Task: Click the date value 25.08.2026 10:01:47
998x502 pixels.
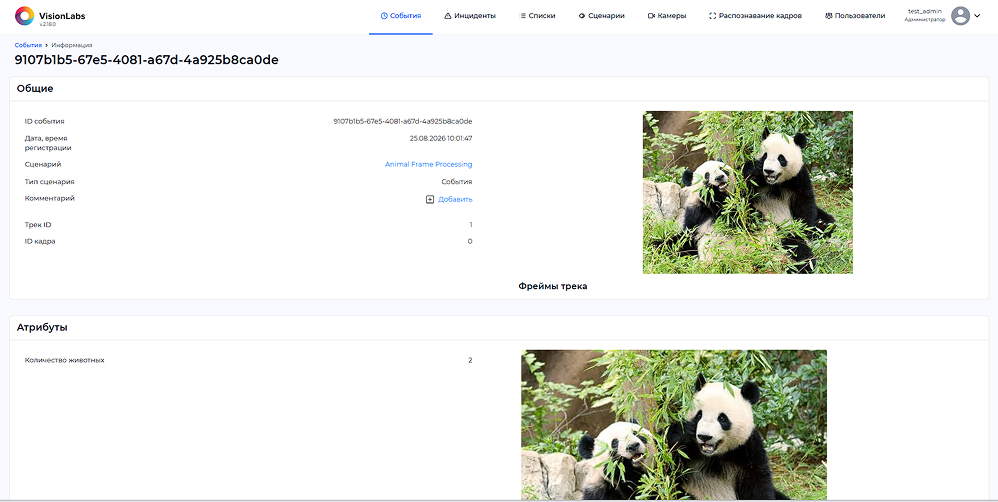Action: (x=441, y=137)
